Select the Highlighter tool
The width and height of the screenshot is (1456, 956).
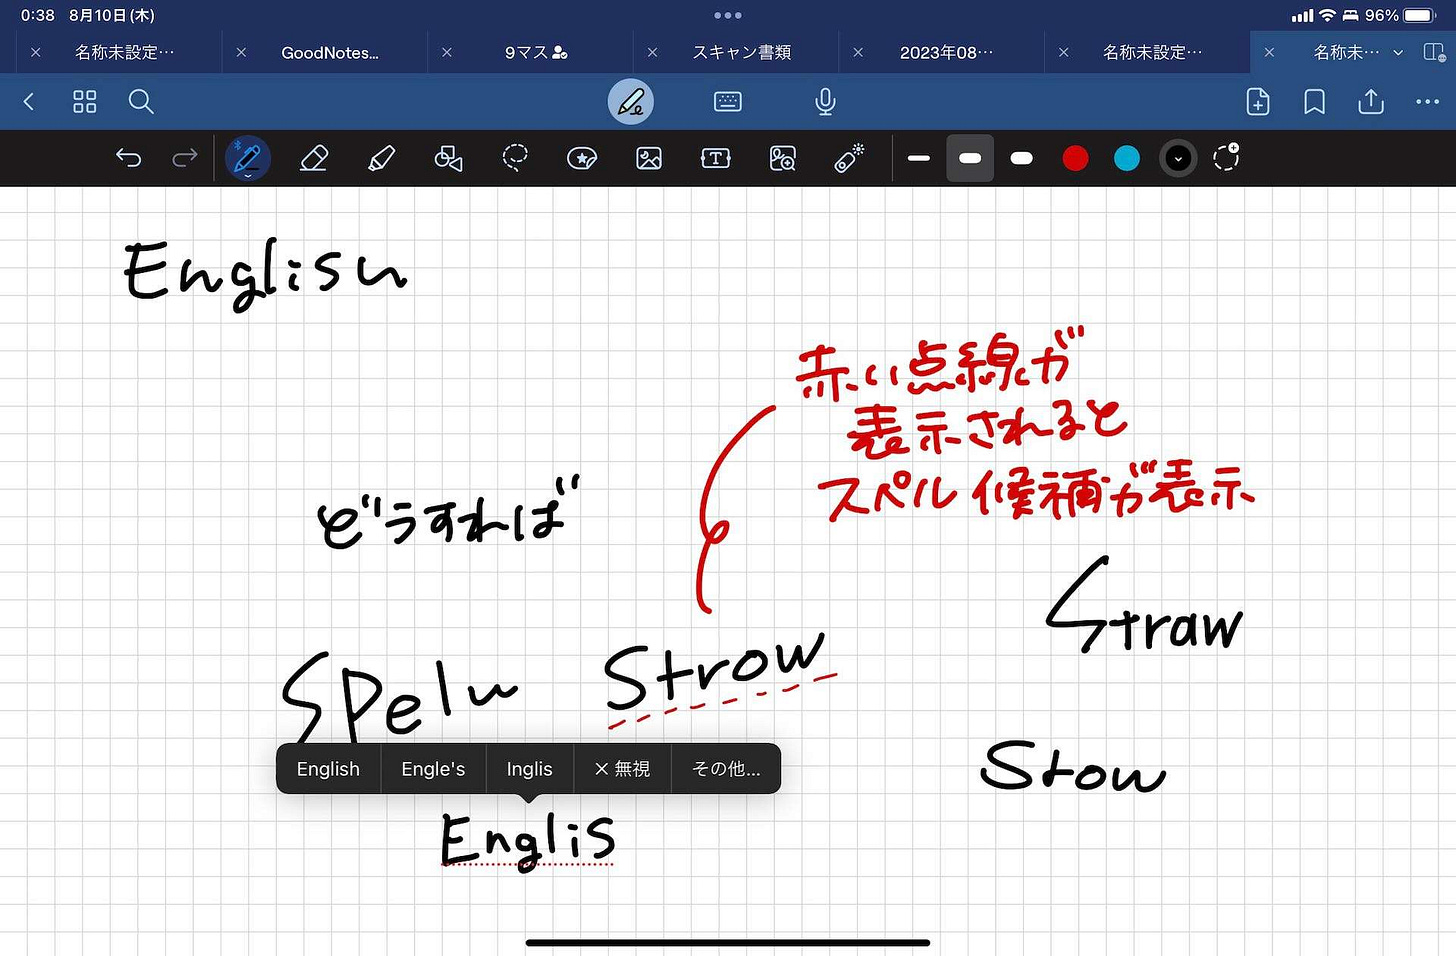[381, 157]
